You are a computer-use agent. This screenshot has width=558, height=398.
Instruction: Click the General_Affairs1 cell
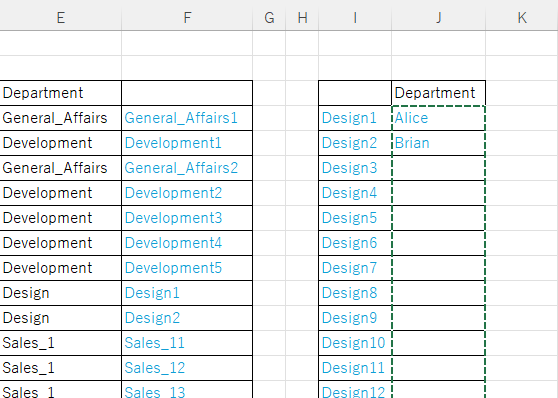187,118
